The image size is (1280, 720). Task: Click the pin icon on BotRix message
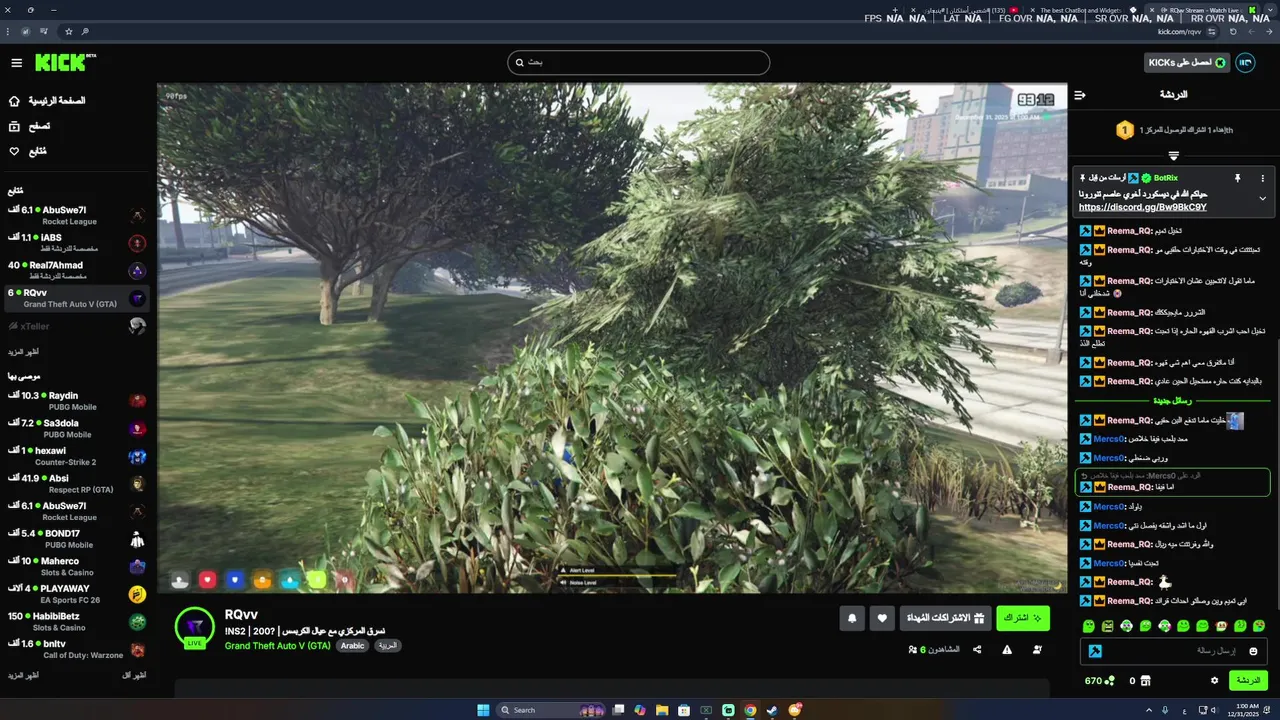coord(1237,178)
